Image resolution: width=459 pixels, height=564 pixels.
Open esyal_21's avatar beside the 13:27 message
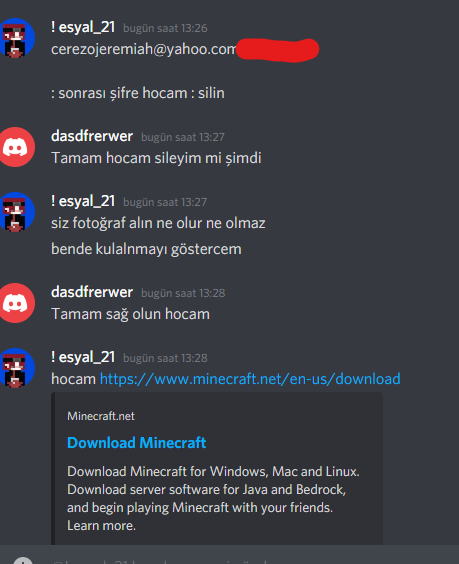[x=17, y=212]
